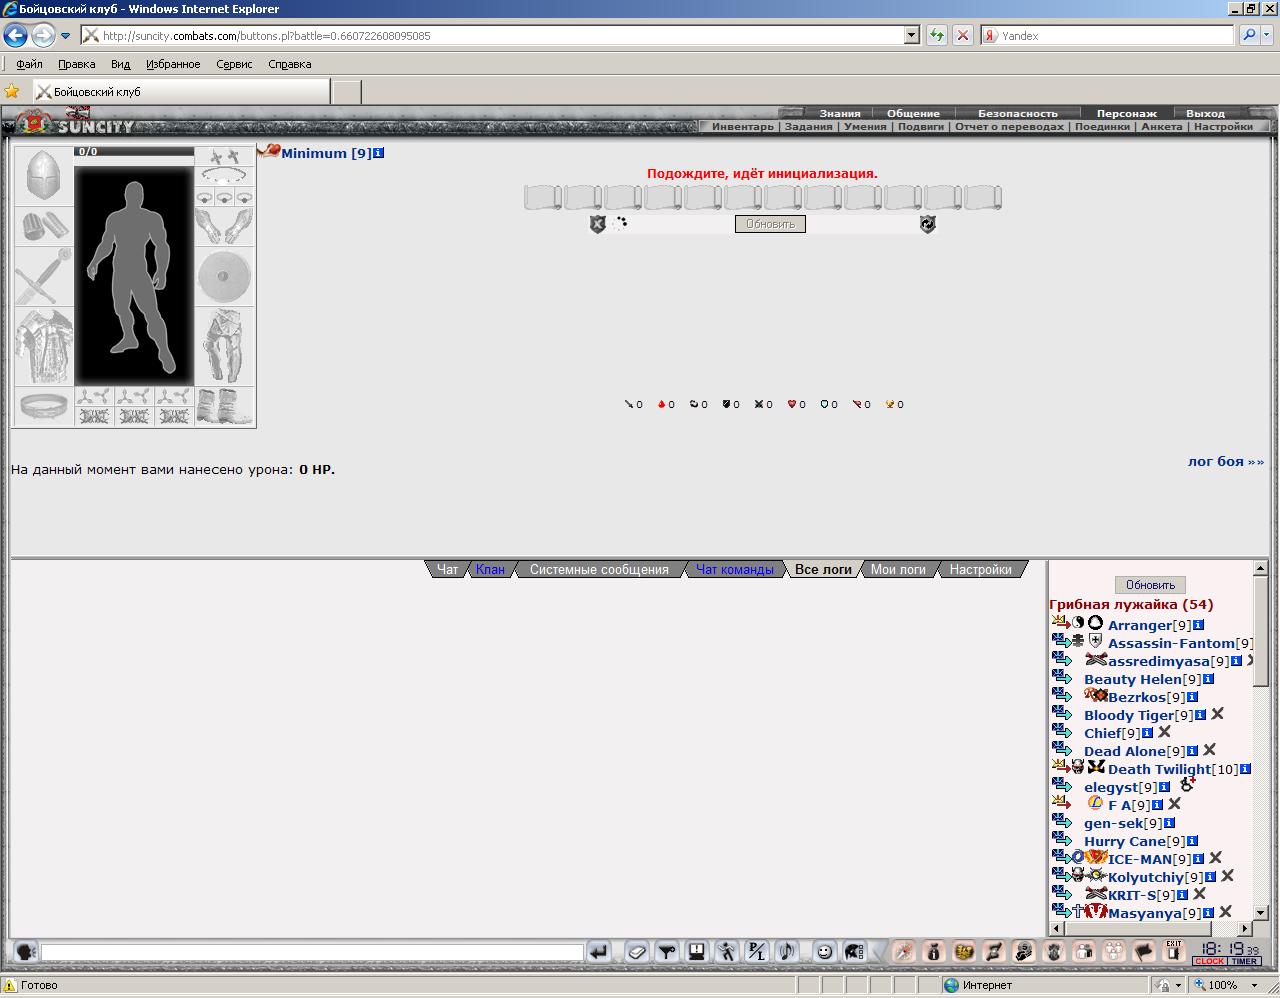
Task: Open the smiley emoticons icon
Action: click(x=824, y=952)
